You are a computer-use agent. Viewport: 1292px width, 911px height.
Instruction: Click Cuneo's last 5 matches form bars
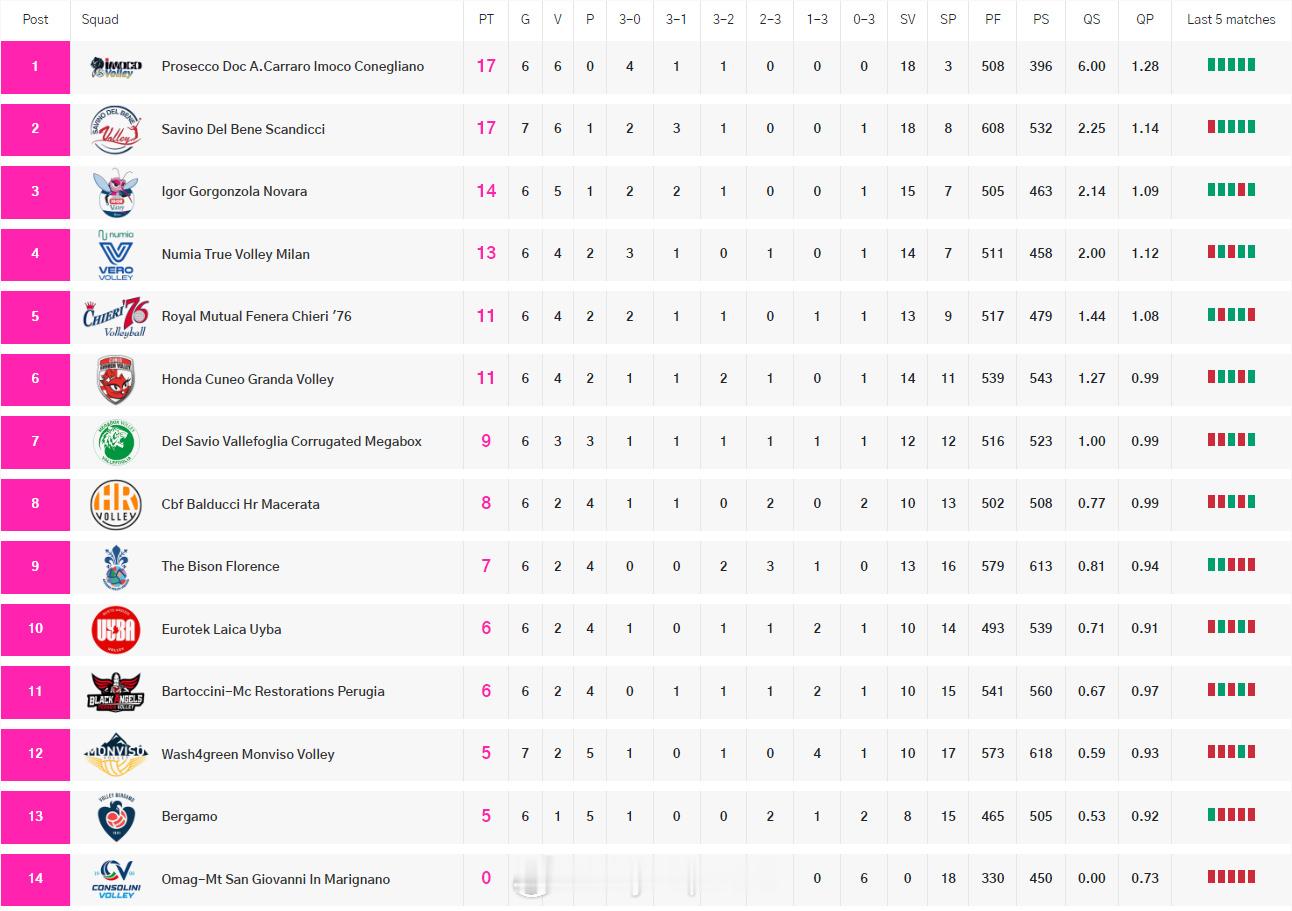tap(1231, 377)
